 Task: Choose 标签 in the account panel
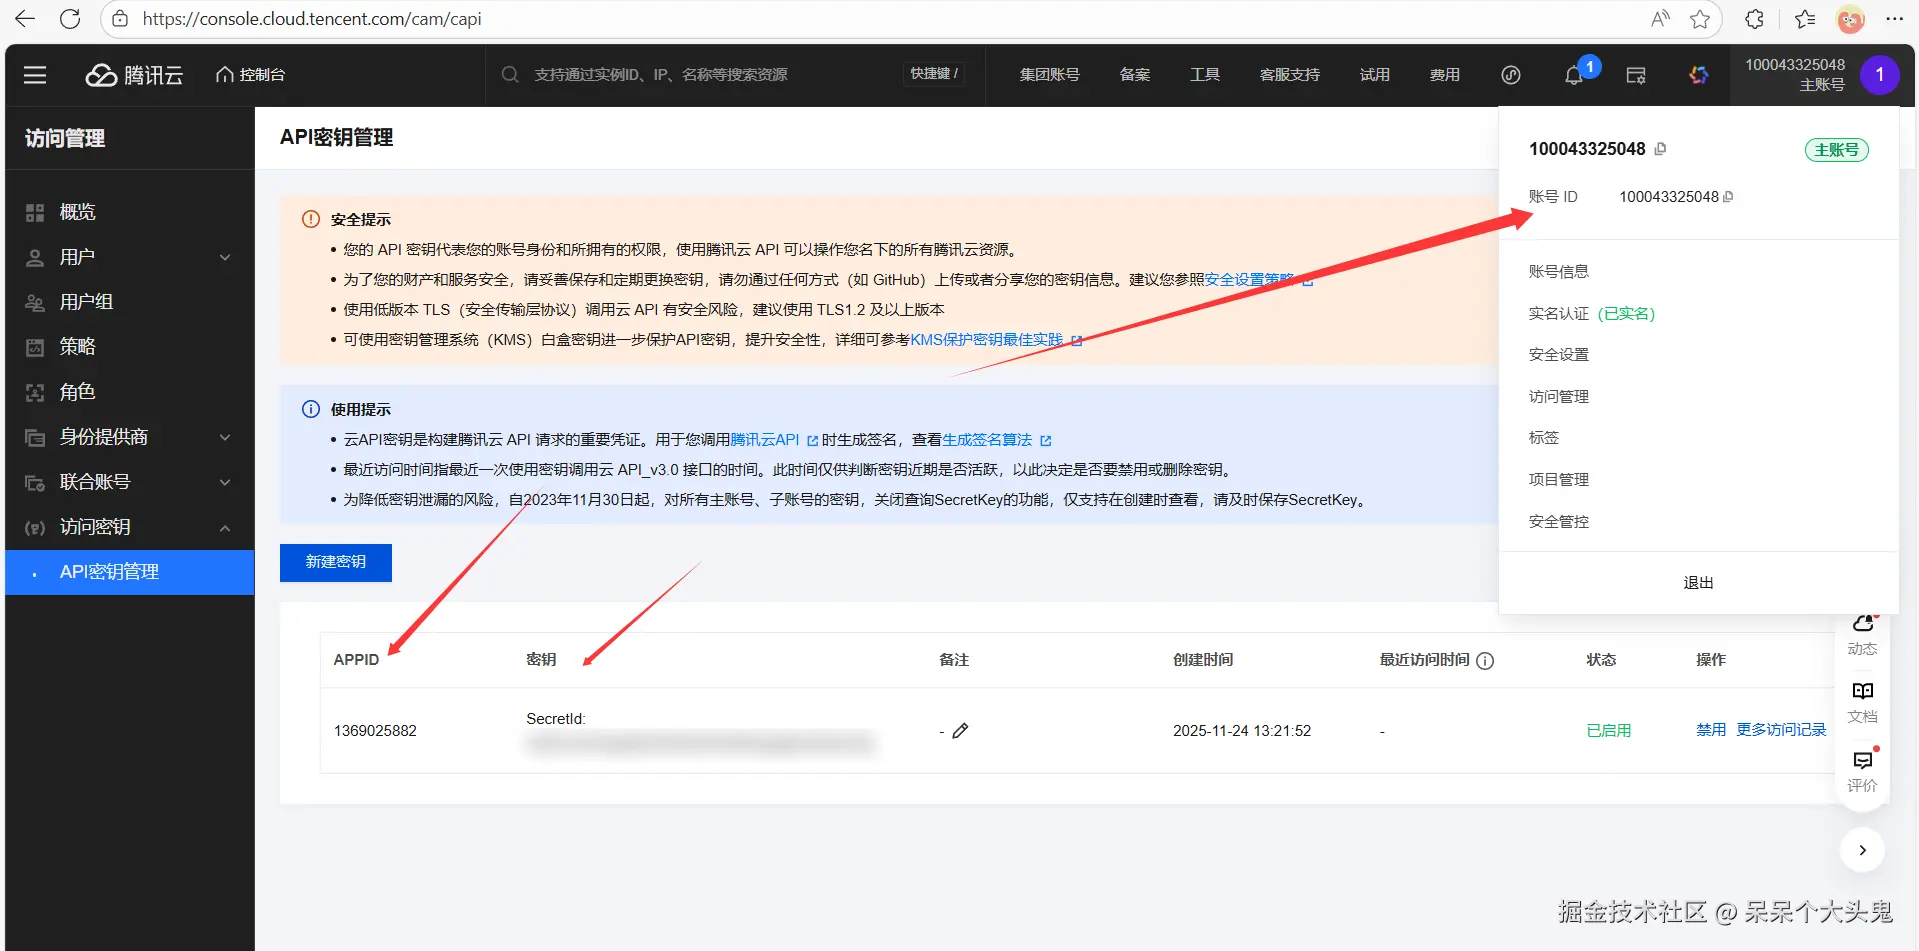pos(1544,438)
